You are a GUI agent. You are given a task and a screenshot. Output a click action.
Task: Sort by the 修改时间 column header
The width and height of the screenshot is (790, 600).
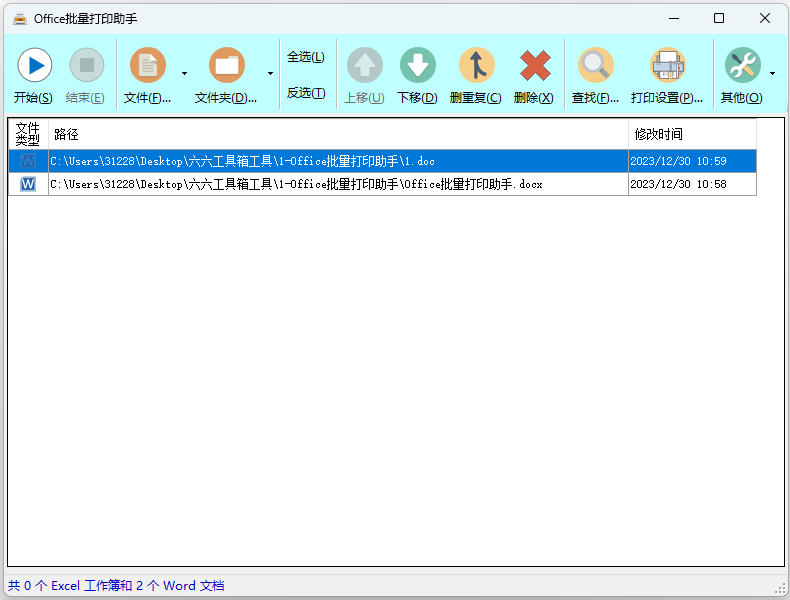[692, 134]
